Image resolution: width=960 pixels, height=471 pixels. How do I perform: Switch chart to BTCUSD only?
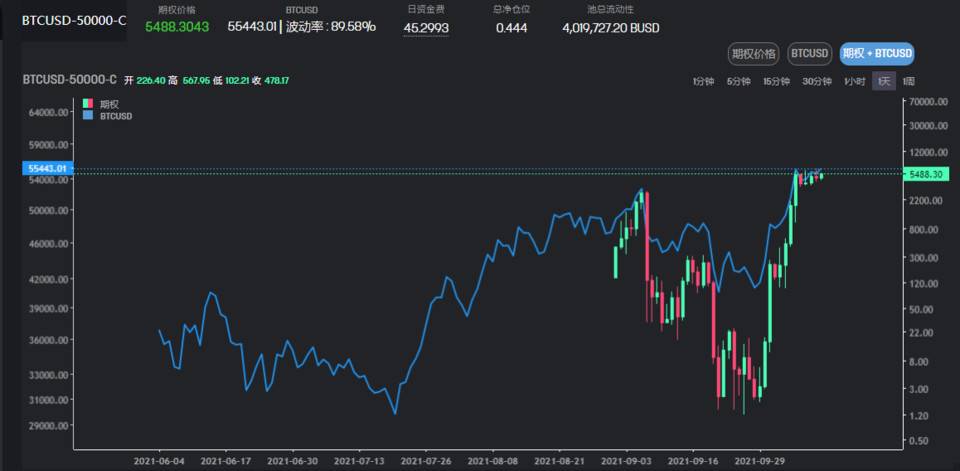(x=808, y=54)
